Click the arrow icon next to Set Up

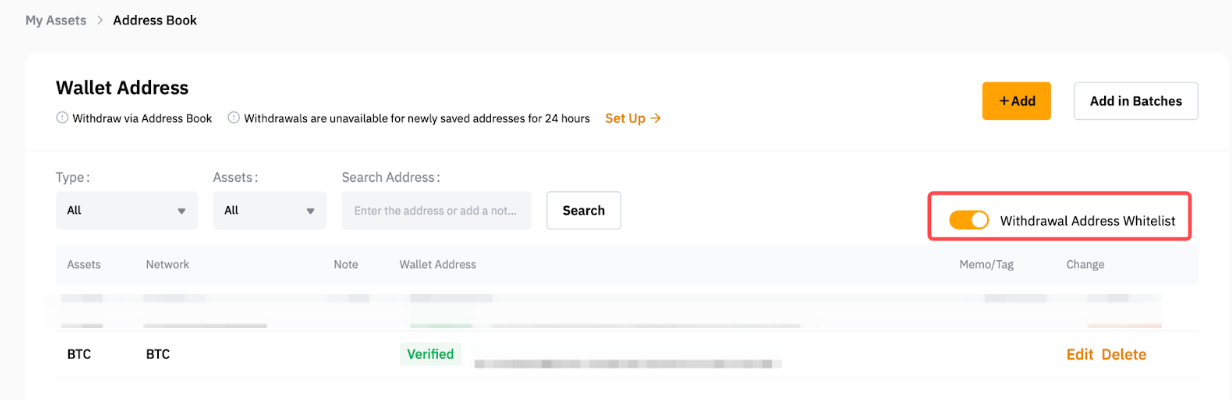[656, 118]
